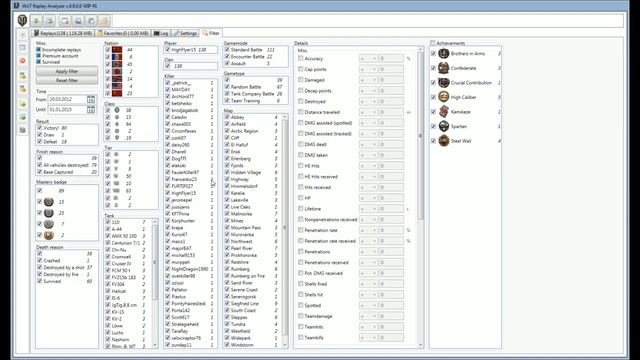Select the Filter tab
This screenshot has height=360, width=640.
[211, 33]
